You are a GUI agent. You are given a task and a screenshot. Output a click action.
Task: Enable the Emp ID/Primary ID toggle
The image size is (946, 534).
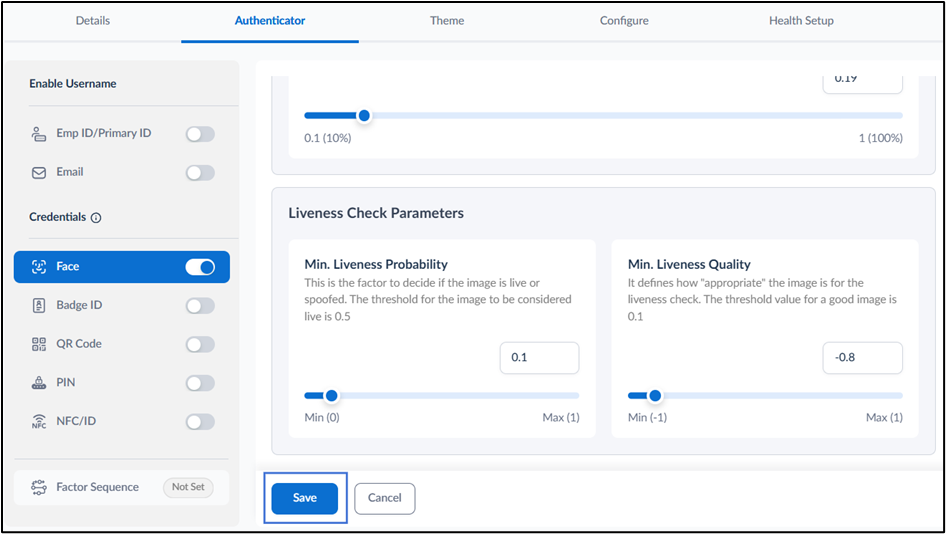200,134
